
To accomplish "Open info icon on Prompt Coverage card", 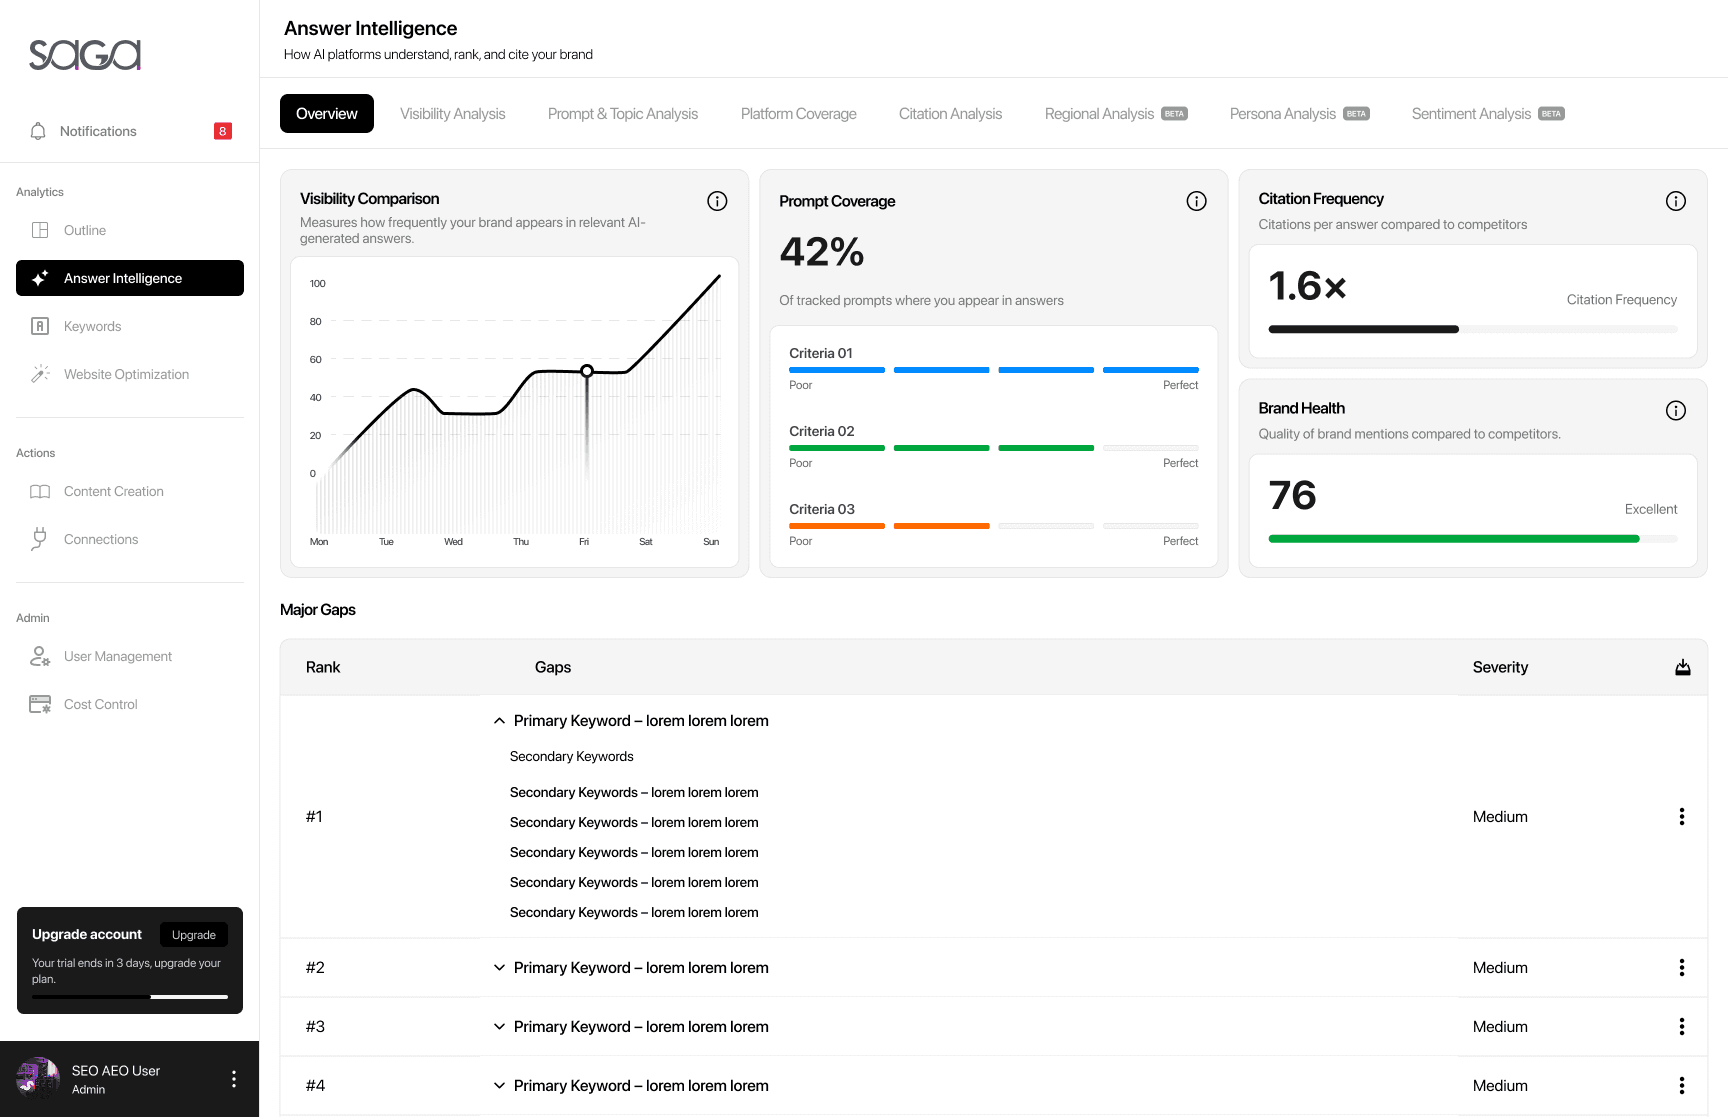I will [1196, 201].
